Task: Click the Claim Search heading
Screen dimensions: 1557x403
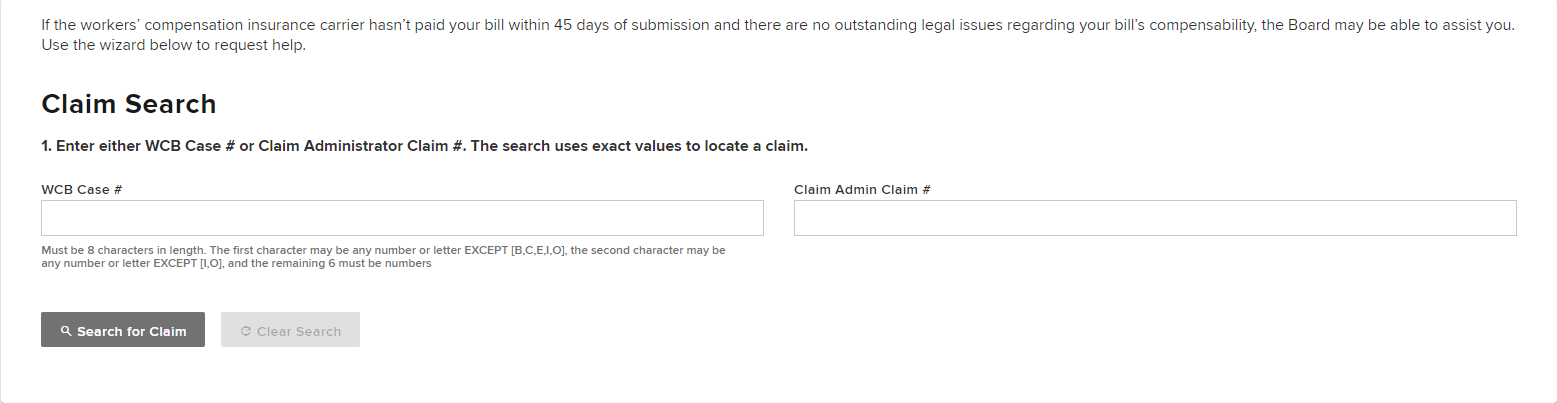Action: coord(128,104)
